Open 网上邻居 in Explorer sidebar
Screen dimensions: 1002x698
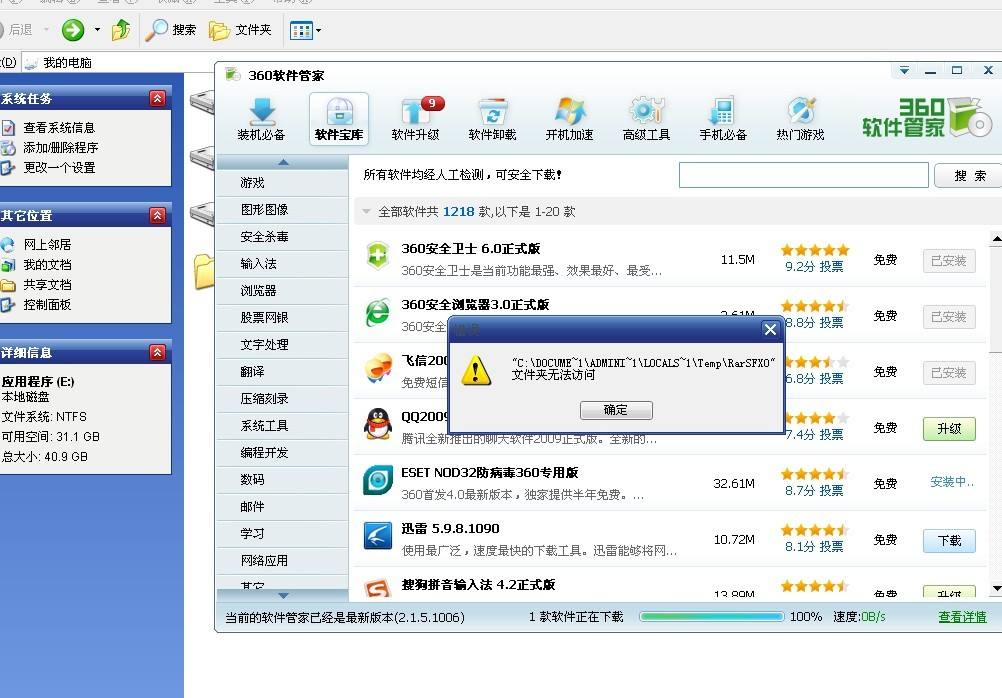click(x=47, y=244)
